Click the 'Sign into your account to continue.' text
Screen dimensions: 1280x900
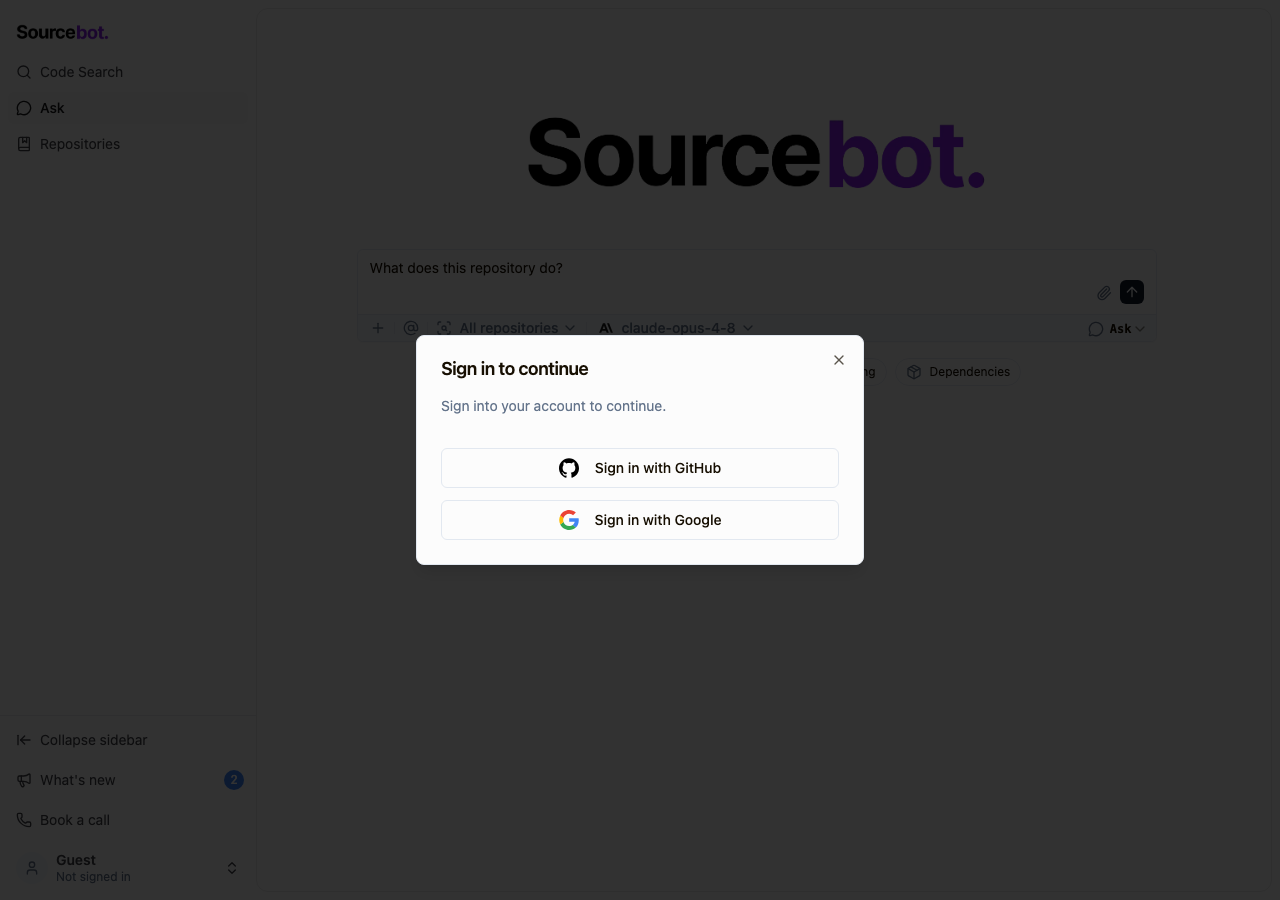(x=554, y=406)
